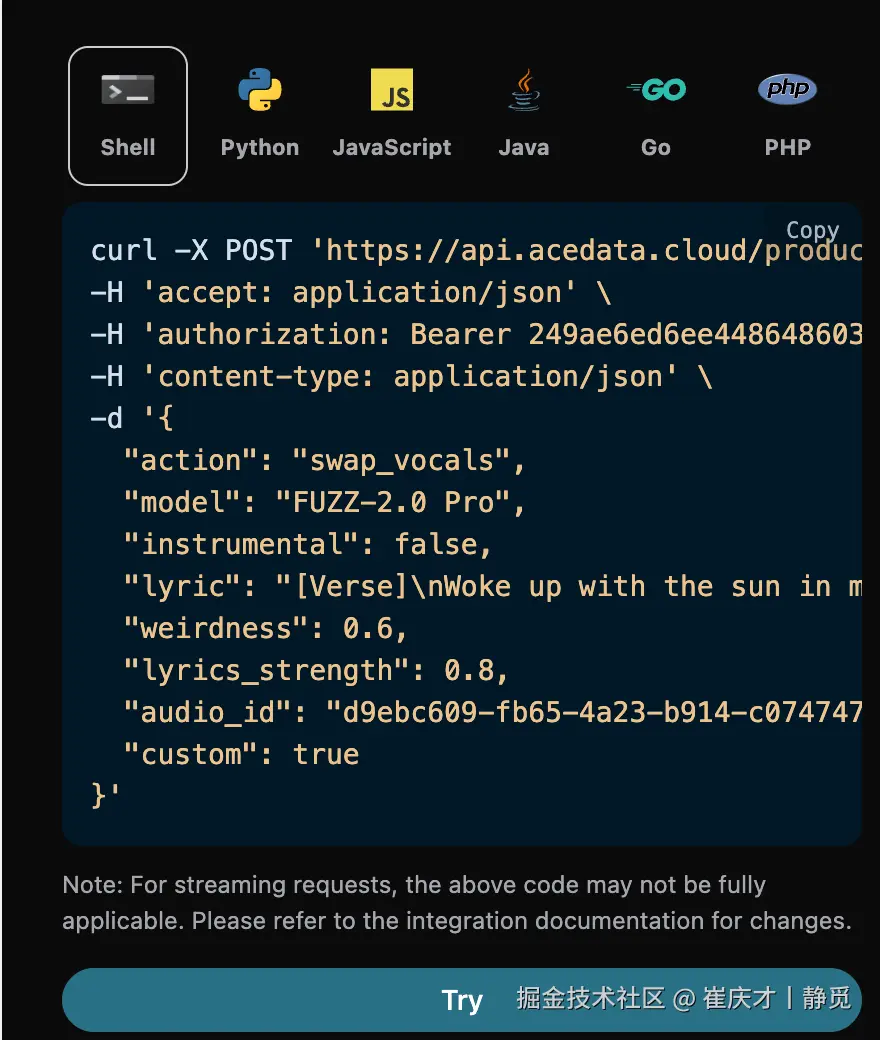Select the 'Java' text label tab
The image size is (880, 1040).
pos(524,148)
